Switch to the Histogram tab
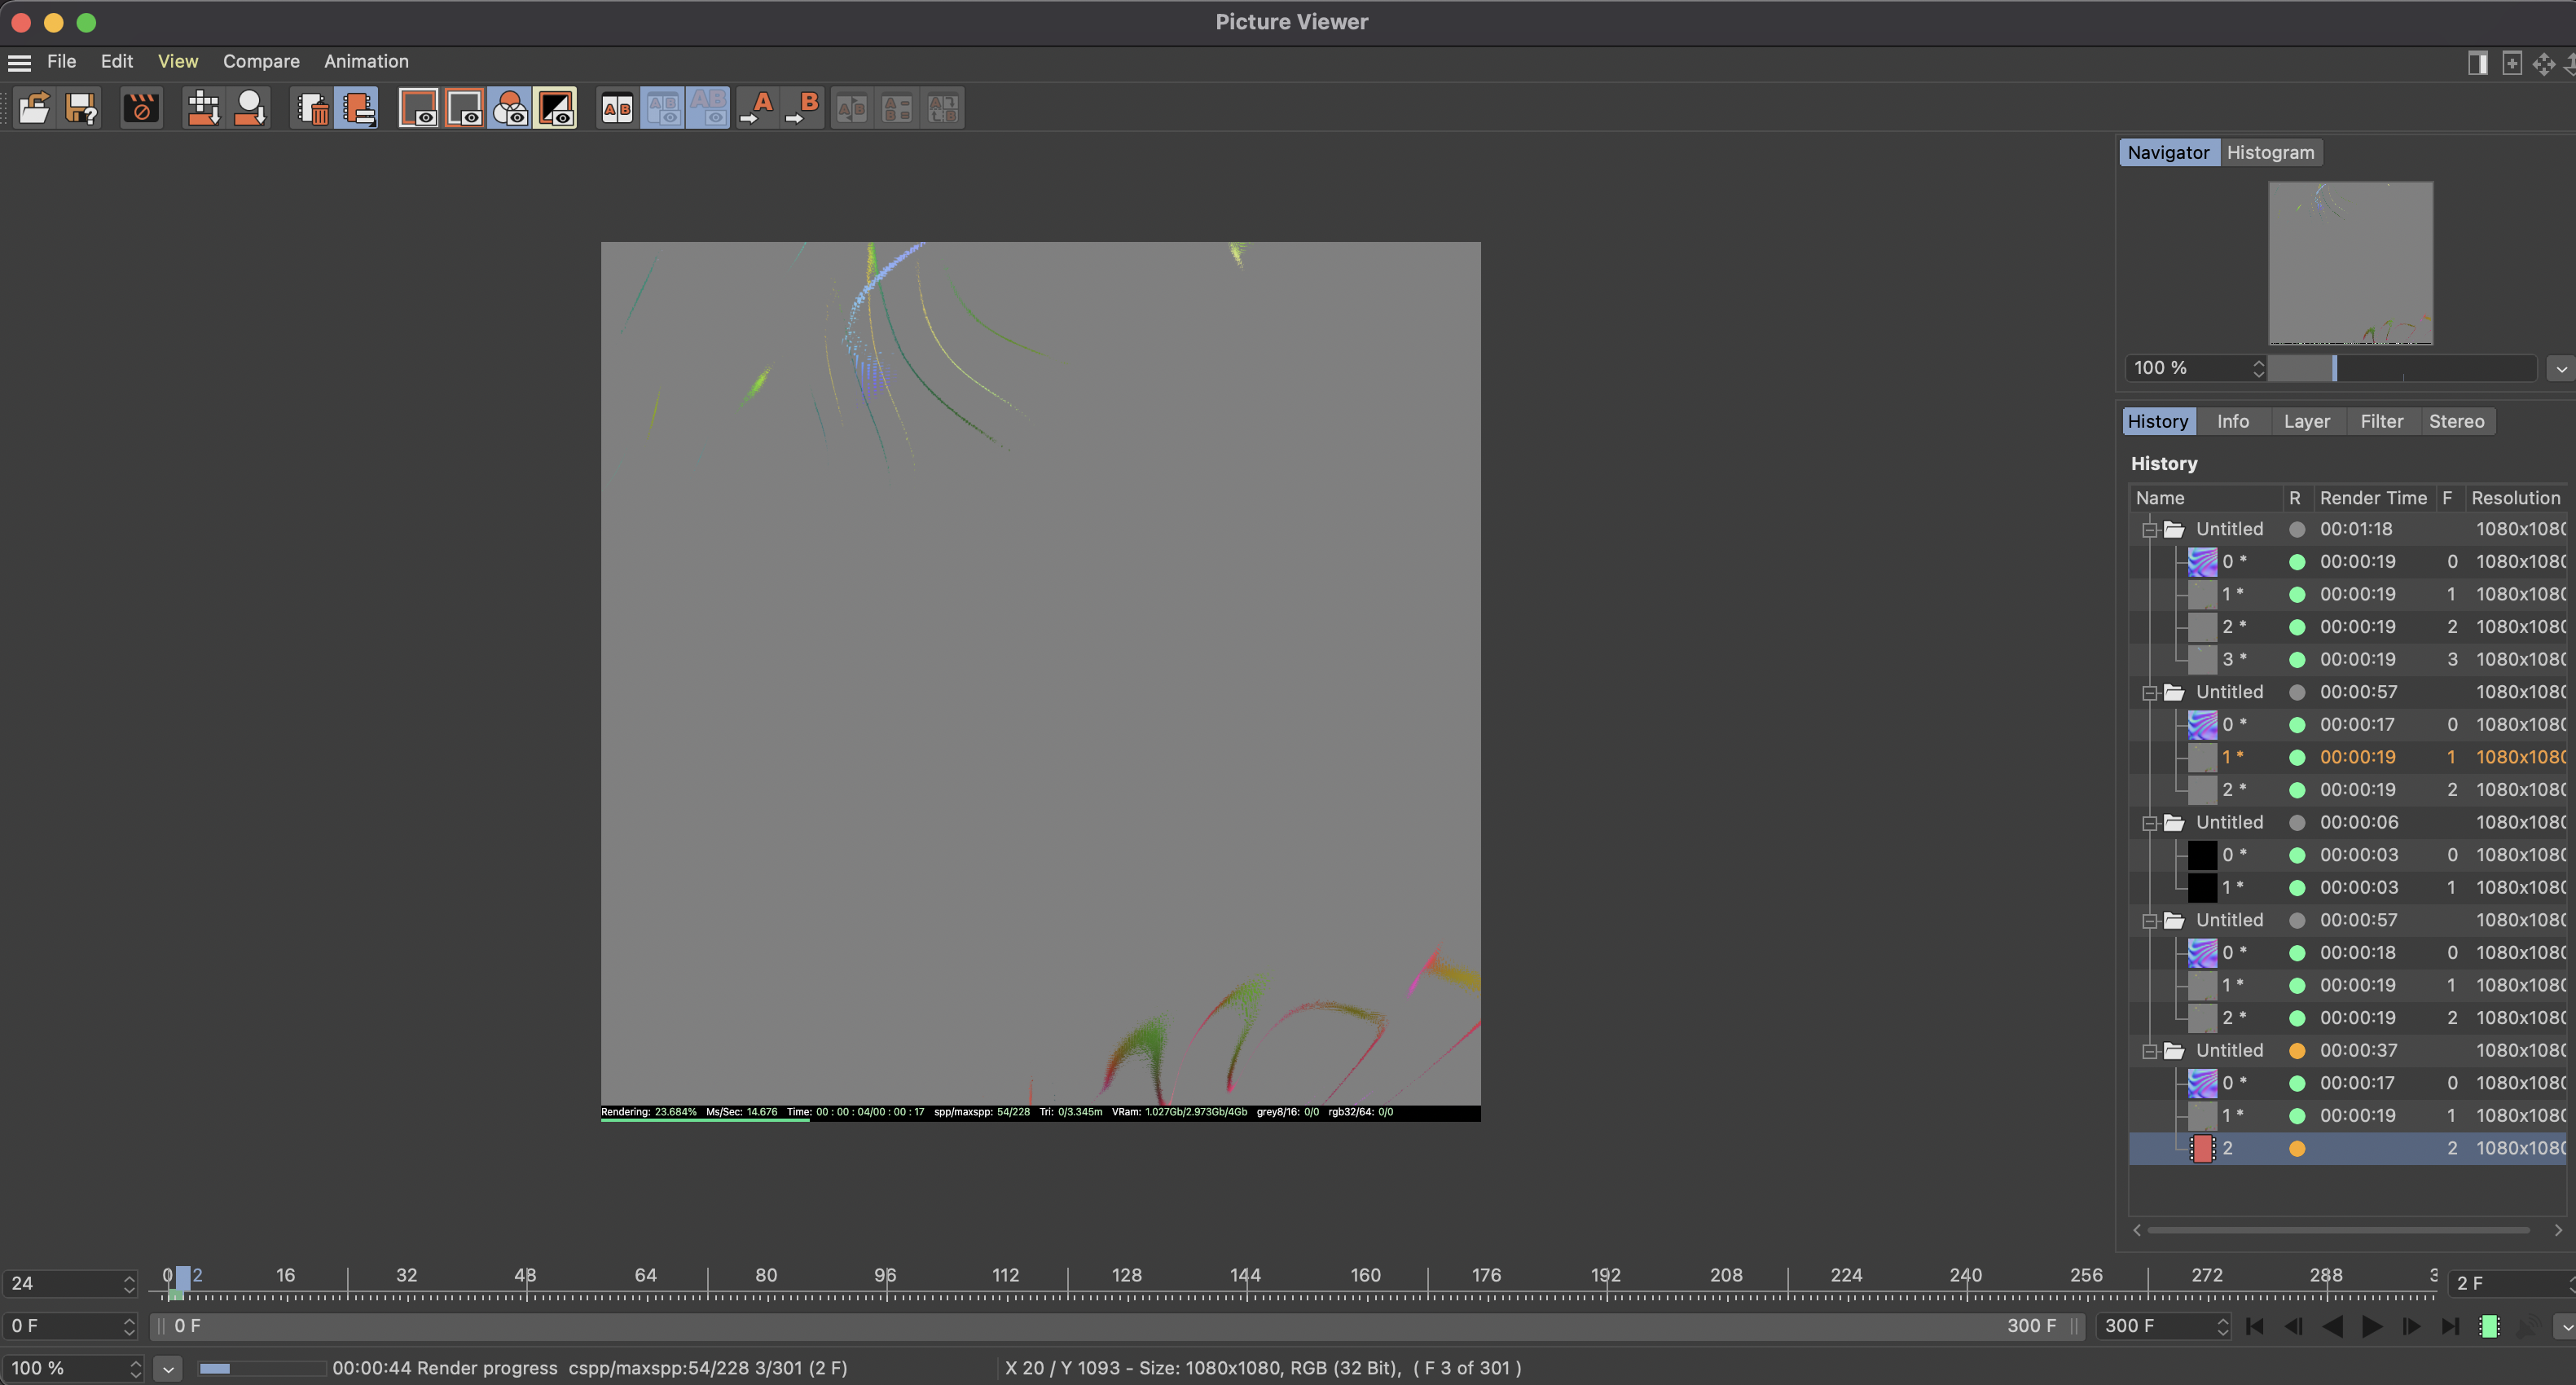2576x1385 pixels. 2270,152
